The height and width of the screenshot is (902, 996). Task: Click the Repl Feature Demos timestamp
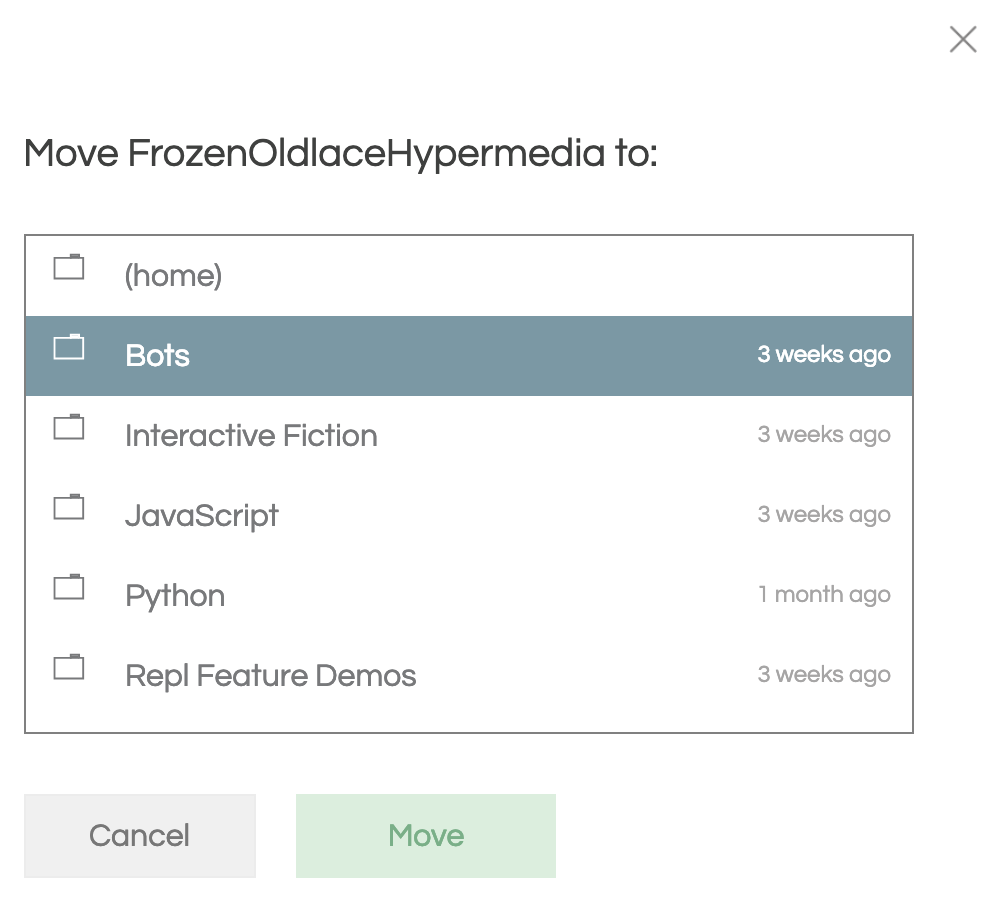(x=824, y=675)
